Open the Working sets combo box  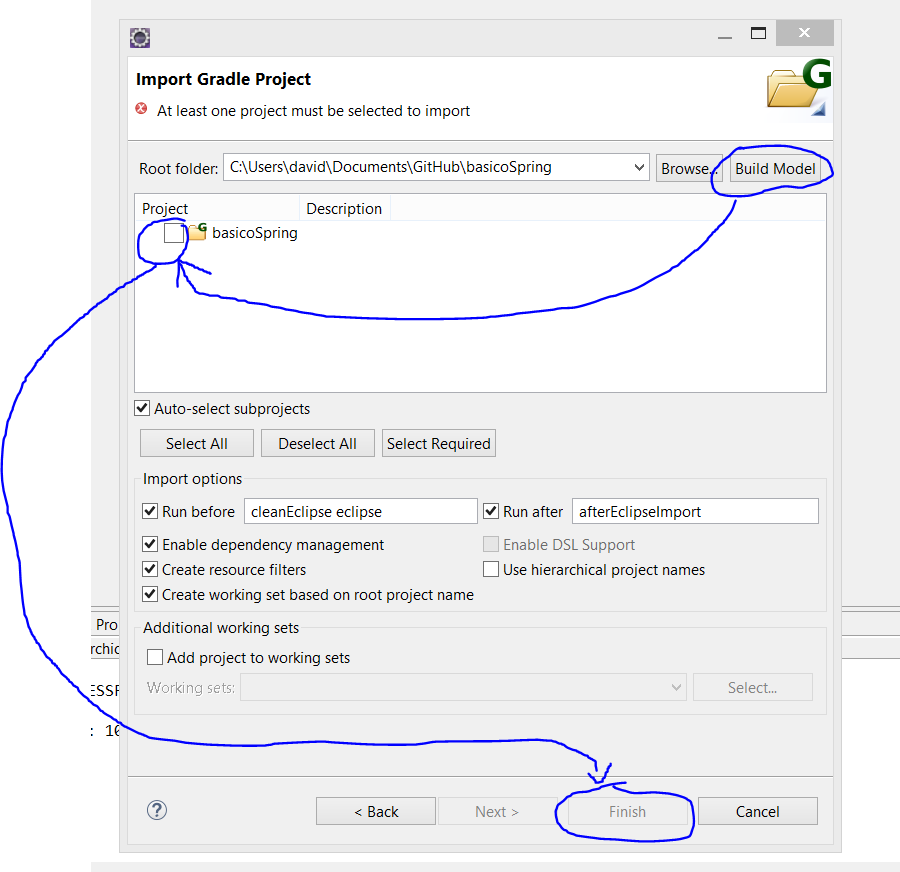463,687
